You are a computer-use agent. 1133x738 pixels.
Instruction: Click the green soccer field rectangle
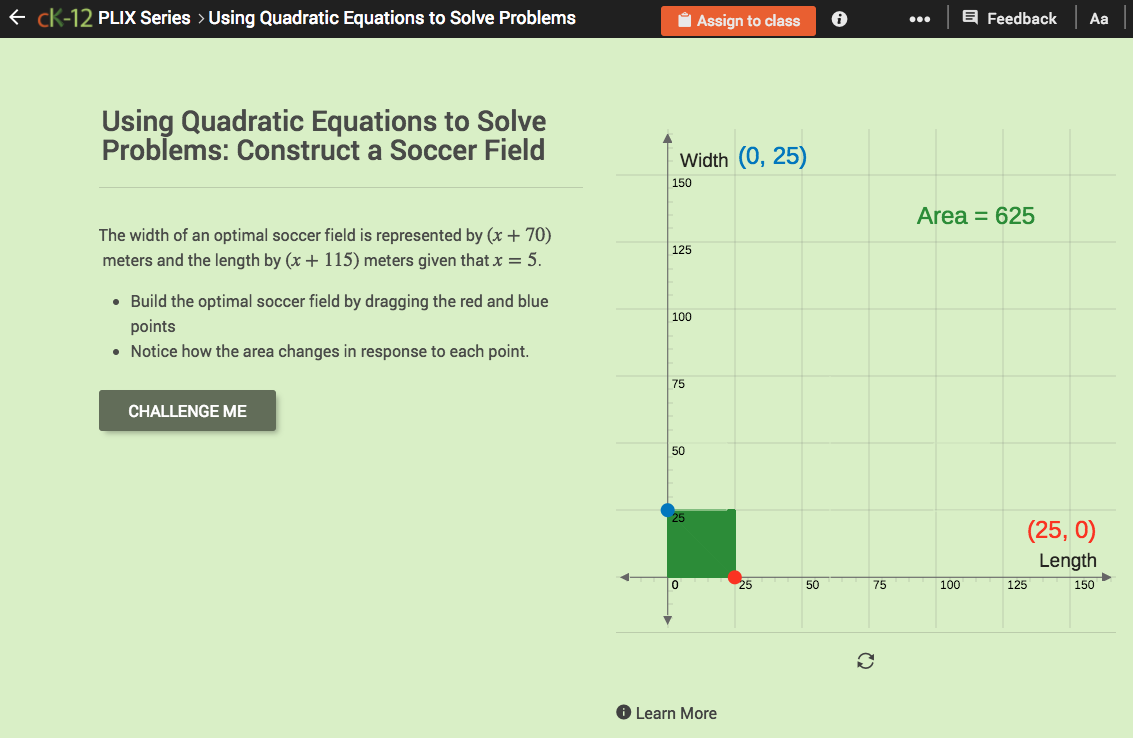click(x=700, y=545)
